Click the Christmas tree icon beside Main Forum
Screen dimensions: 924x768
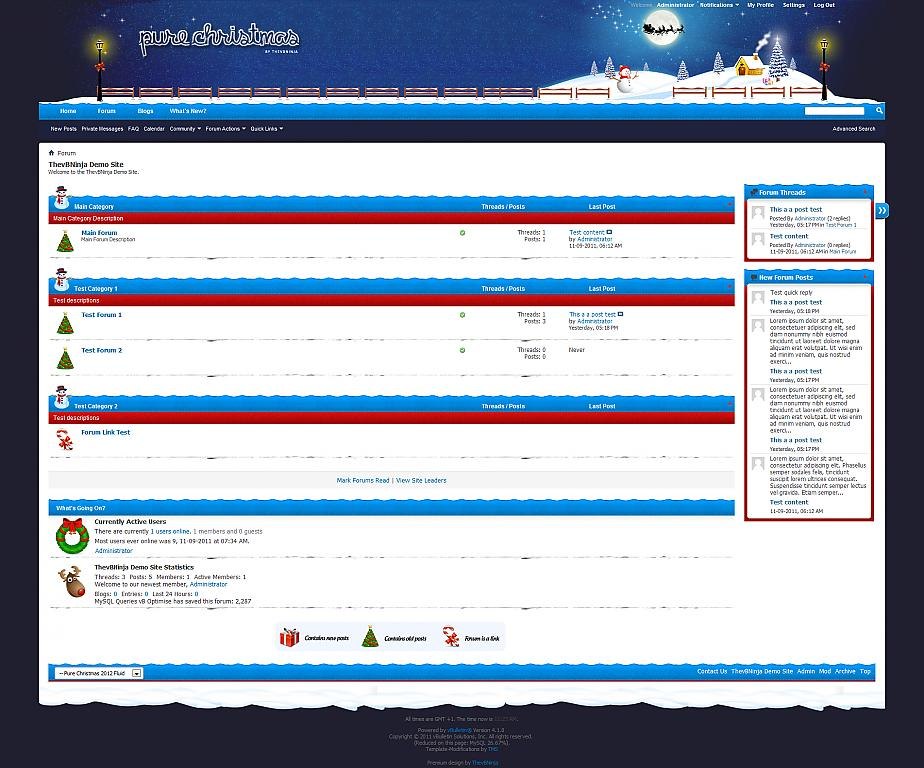(x=65, y=241)
